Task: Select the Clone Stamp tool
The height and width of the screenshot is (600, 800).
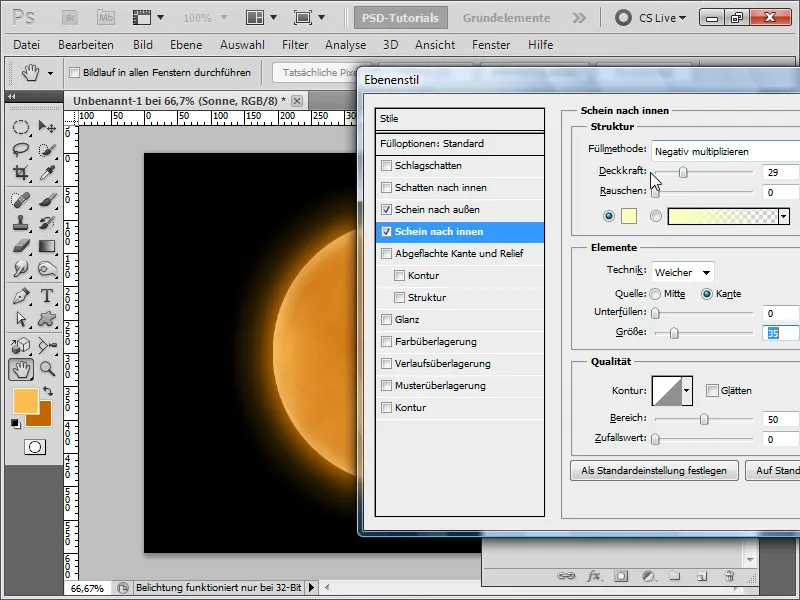Action: pos(20,223)
